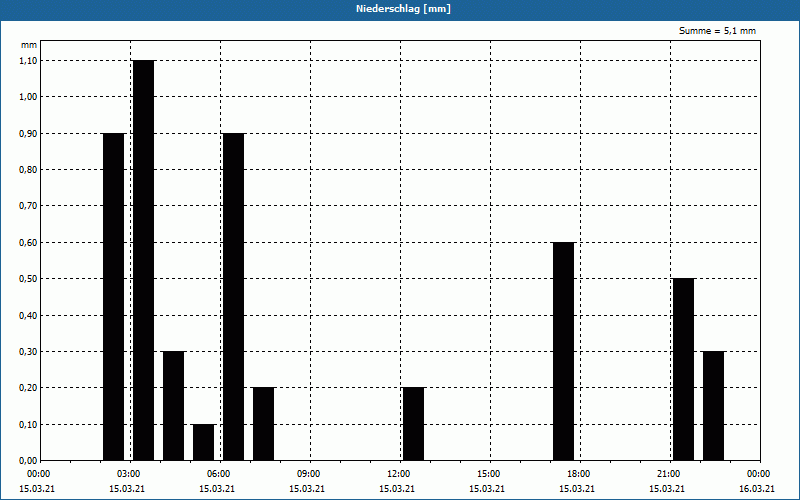The height and width of the screenshot is (500, 800).
Task: Select the 0,20 bar at 12:00
Action: (413, 424)
